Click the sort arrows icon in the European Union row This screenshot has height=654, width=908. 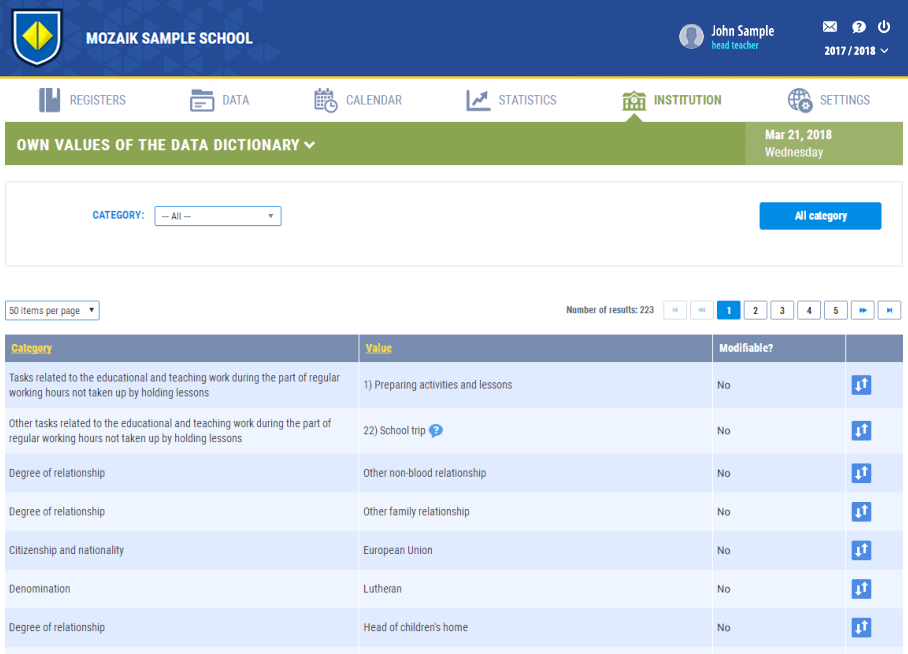tap(861, 550)
